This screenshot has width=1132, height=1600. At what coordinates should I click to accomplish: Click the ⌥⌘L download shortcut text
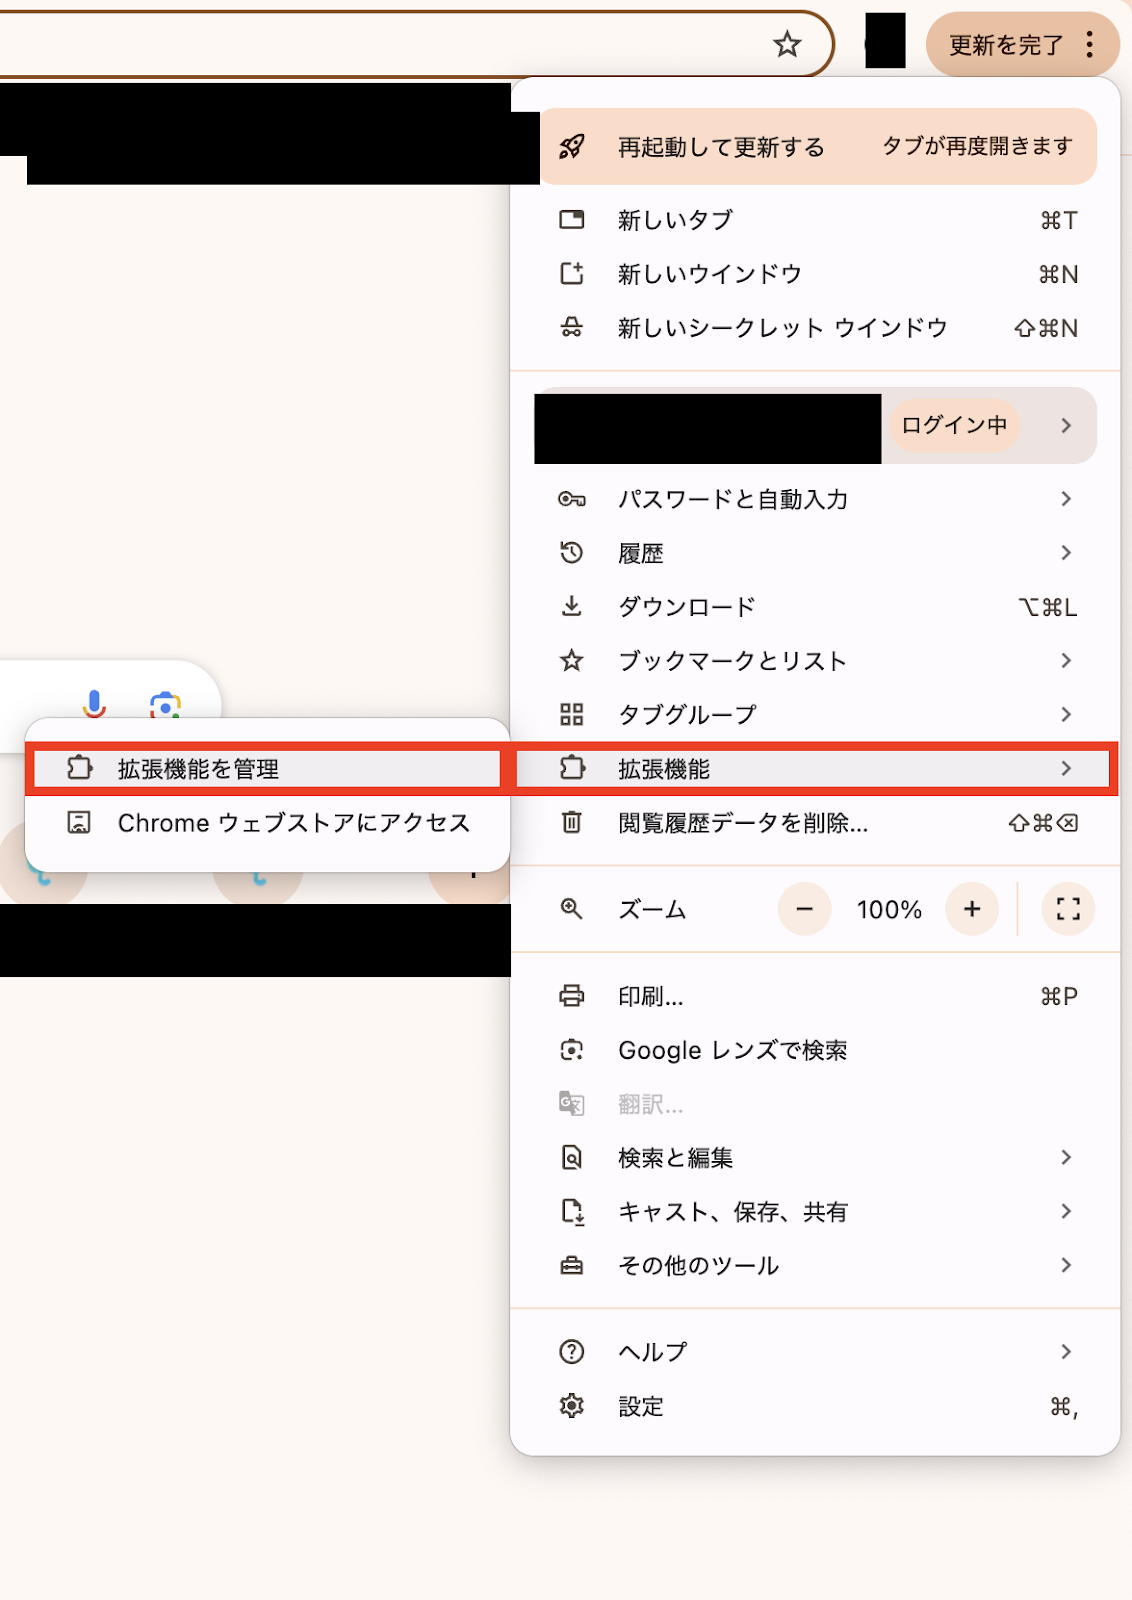click(1047, 607)
